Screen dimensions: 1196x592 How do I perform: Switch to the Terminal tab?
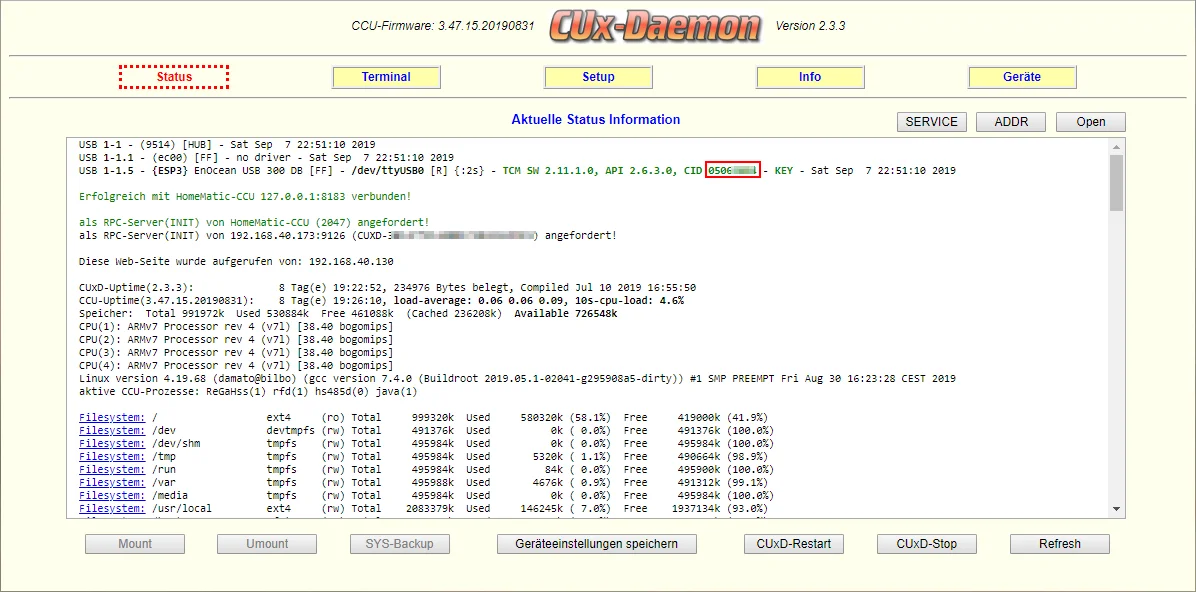386,77
